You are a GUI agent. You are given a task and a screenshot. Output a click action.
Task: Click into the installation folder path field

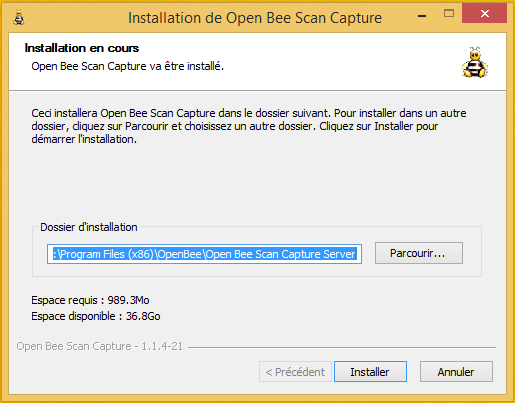(204, 254)
